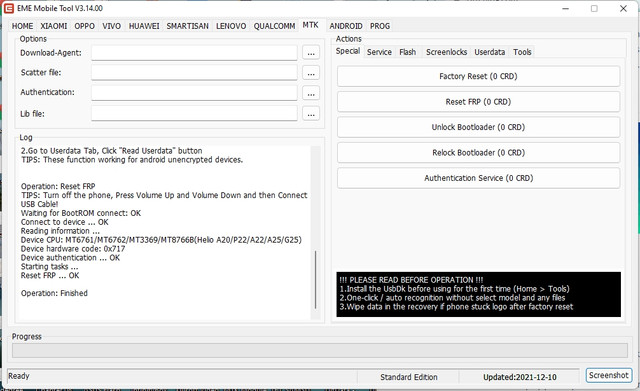This screenshot has height=391, width=640.
Task: Browse for Download-Agent file
Action: 311,53
